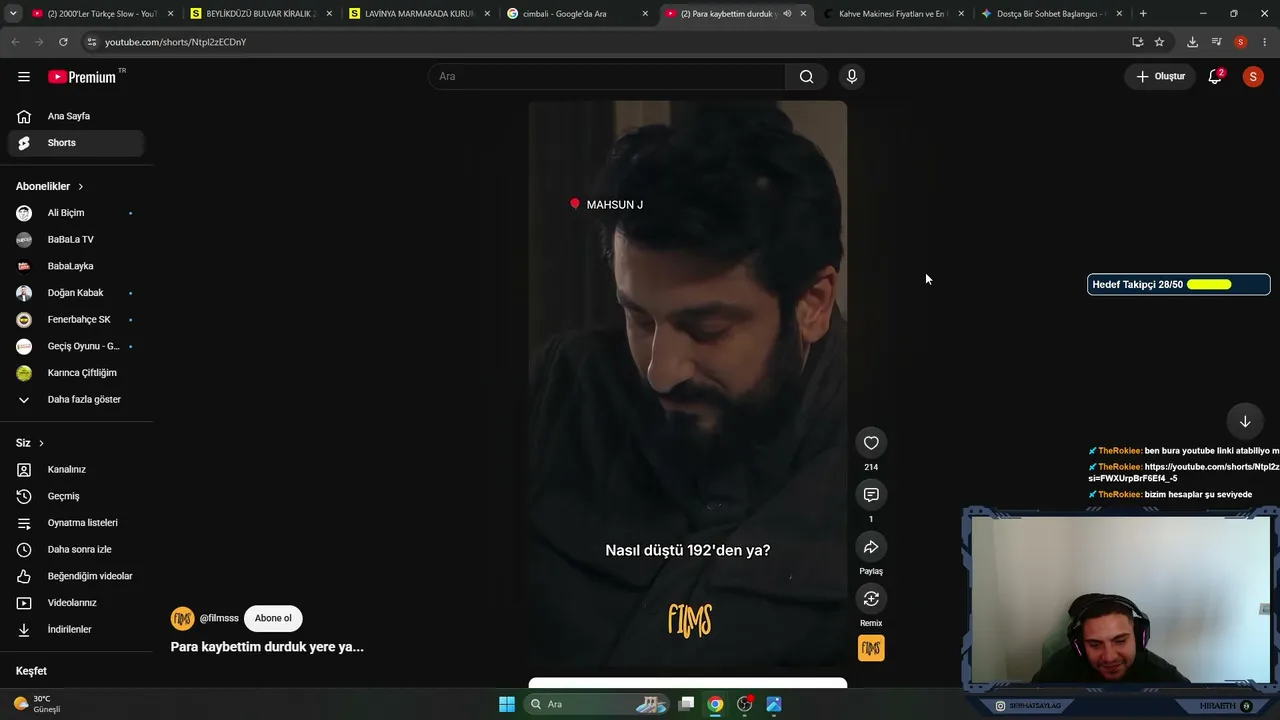The width and height of the screenshot is (1280, 720).
Task: Expand the Siz section
Action: (x=30, y=443)
